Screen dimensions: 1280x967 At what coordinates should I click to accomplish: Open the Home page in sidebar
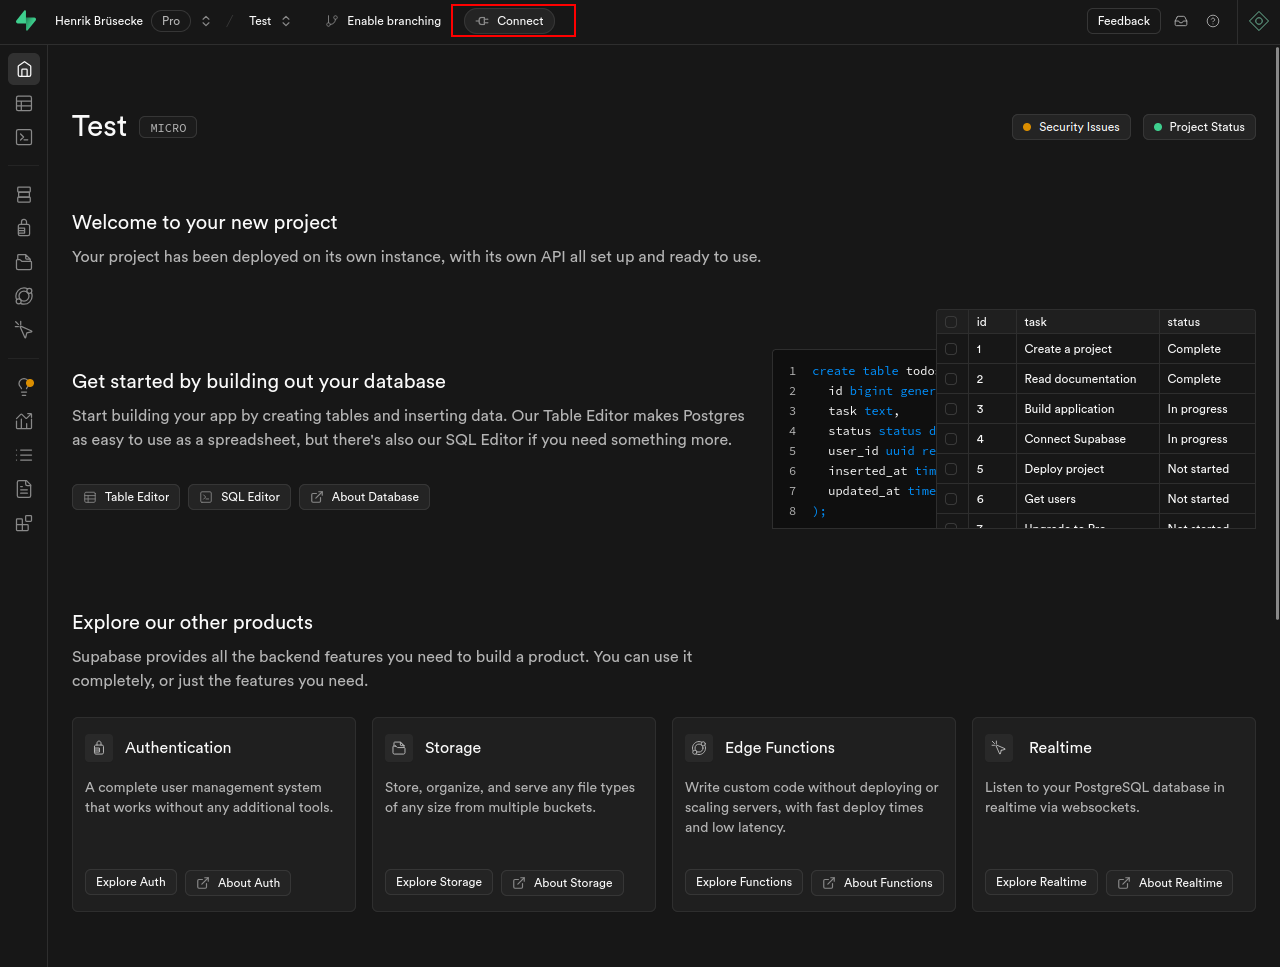24,69
